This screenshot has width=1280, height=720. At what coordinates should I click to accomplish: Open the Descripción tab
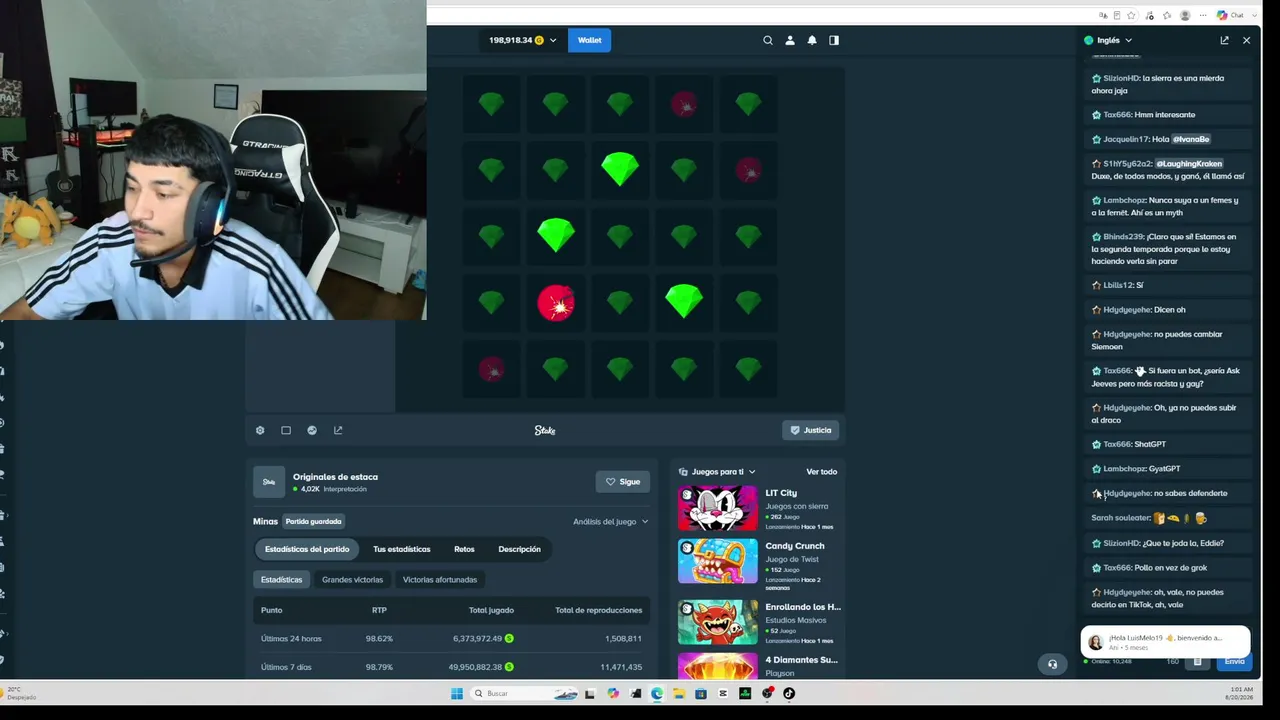(x=520, y=549)
